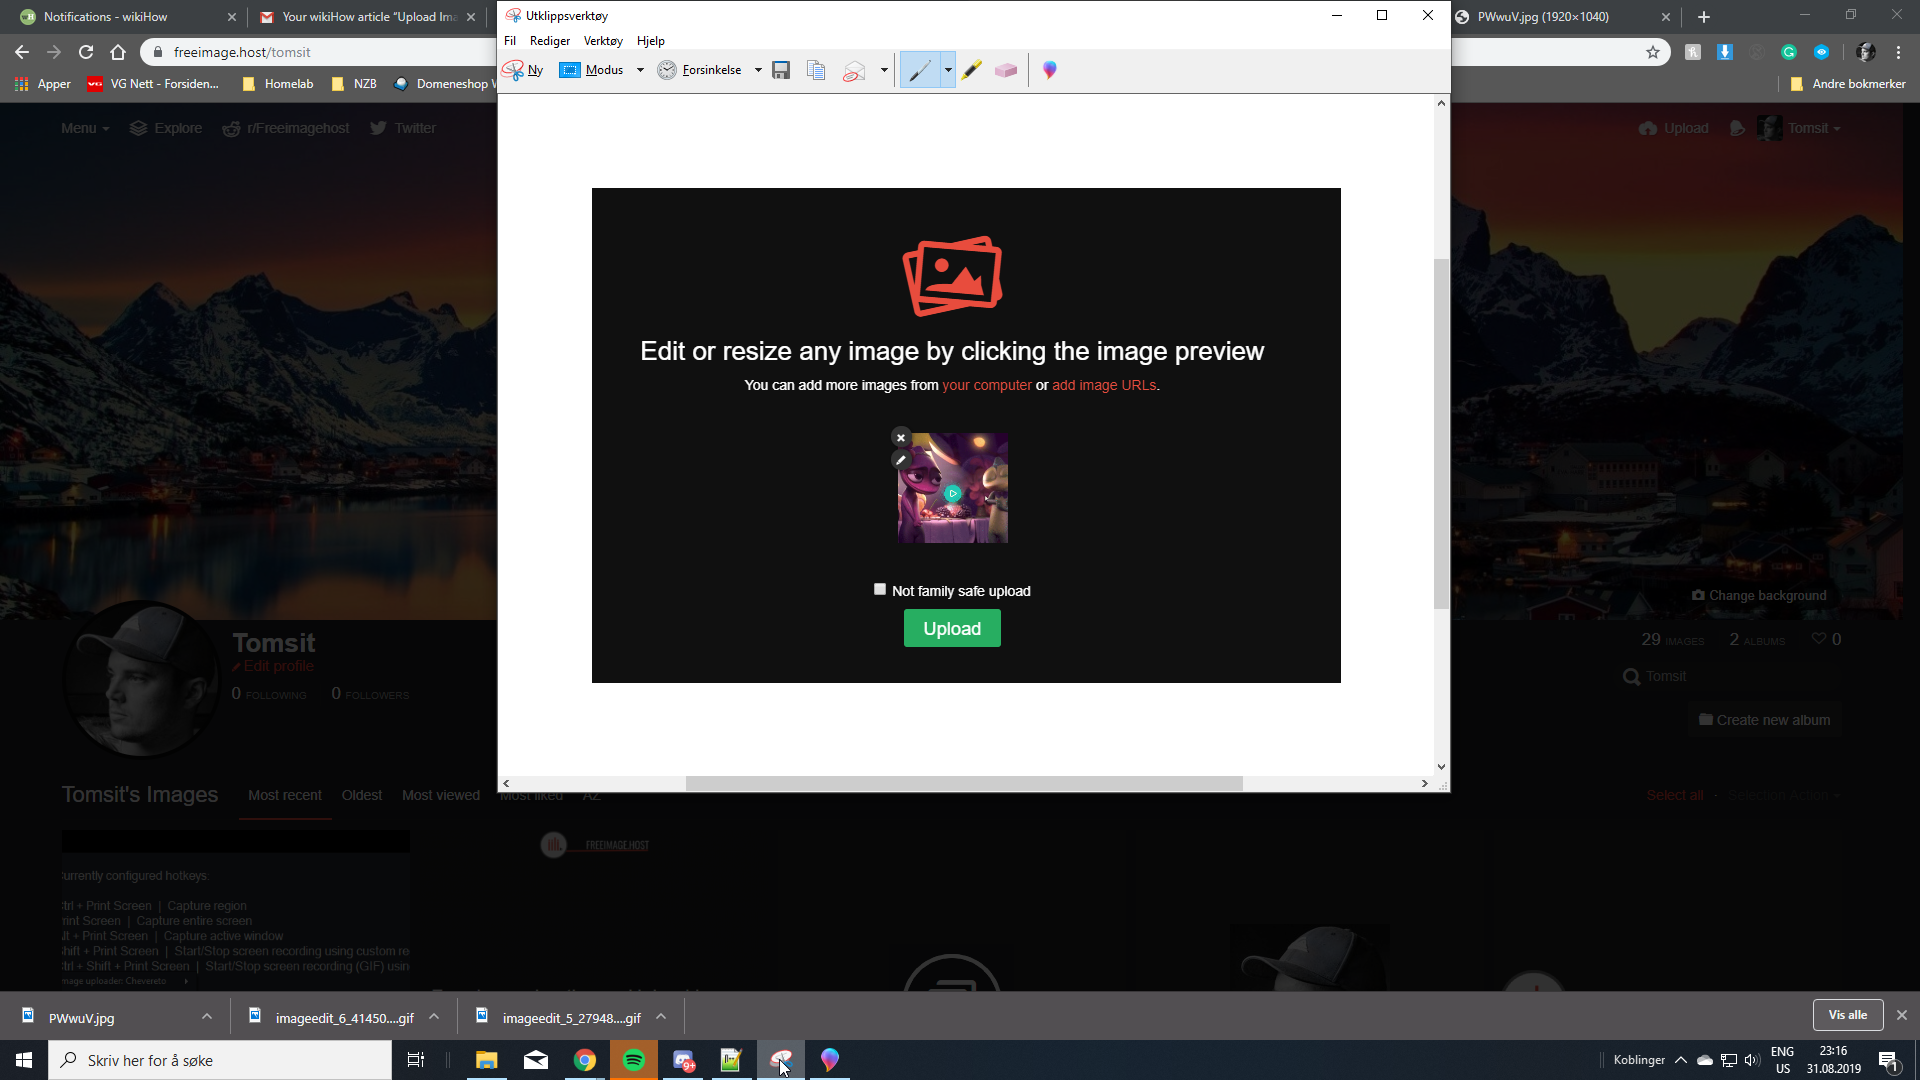The width and height of the screenshot is (1920, 1080).
Task: Expand the Modus dropdown arrow
Action: pos(640,70)
